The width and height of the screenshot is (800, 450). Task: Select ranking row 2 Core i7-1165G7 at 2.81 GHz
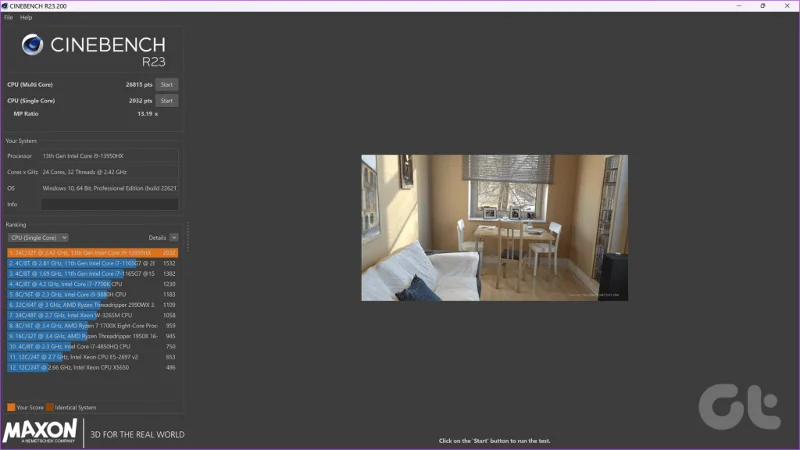92,263
